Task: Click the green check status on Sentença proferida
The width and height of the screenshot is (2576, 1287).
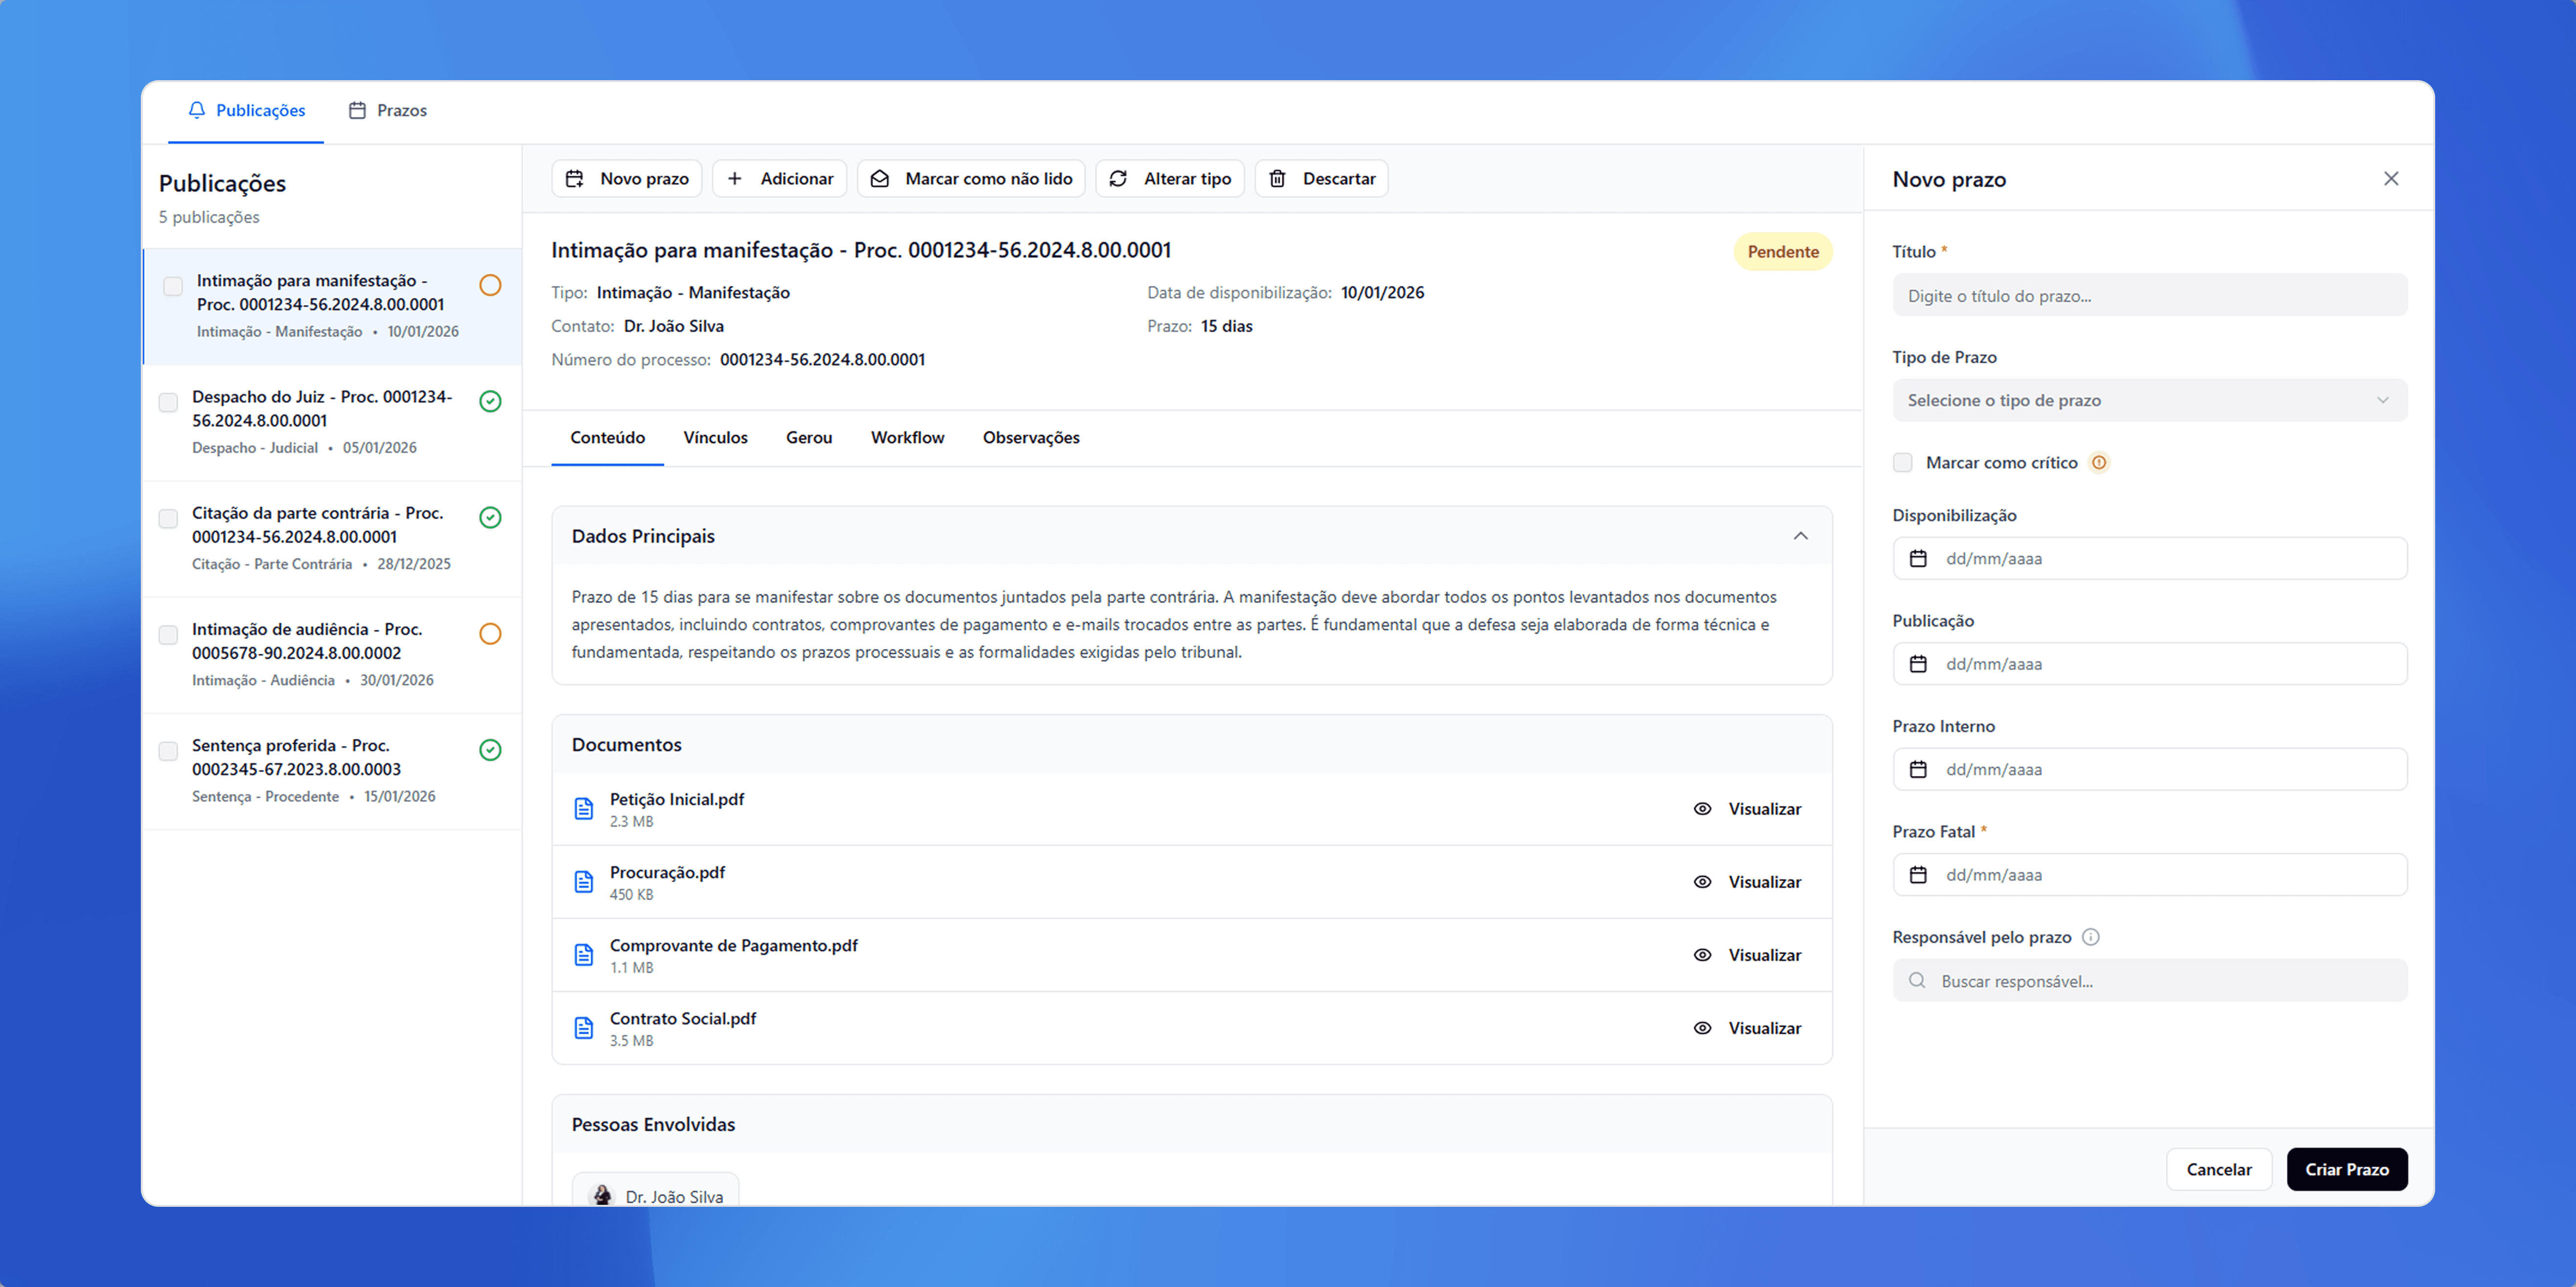Action: pos(490,750)
